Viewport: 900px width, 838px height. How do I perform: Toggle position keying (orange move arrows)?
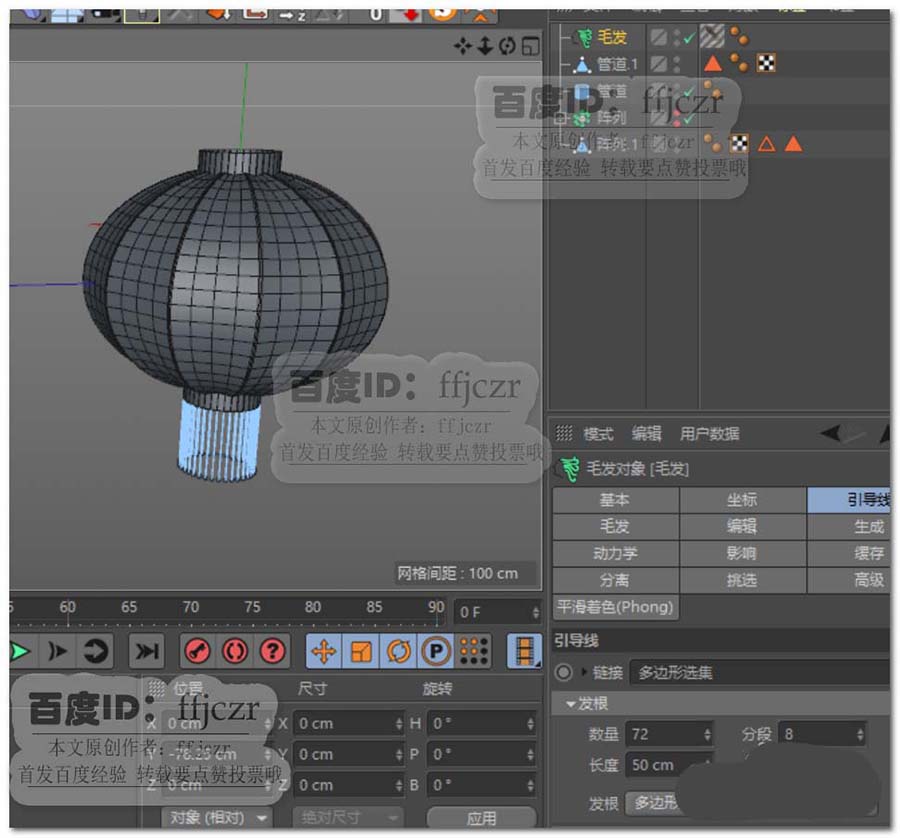pos(324,651)
